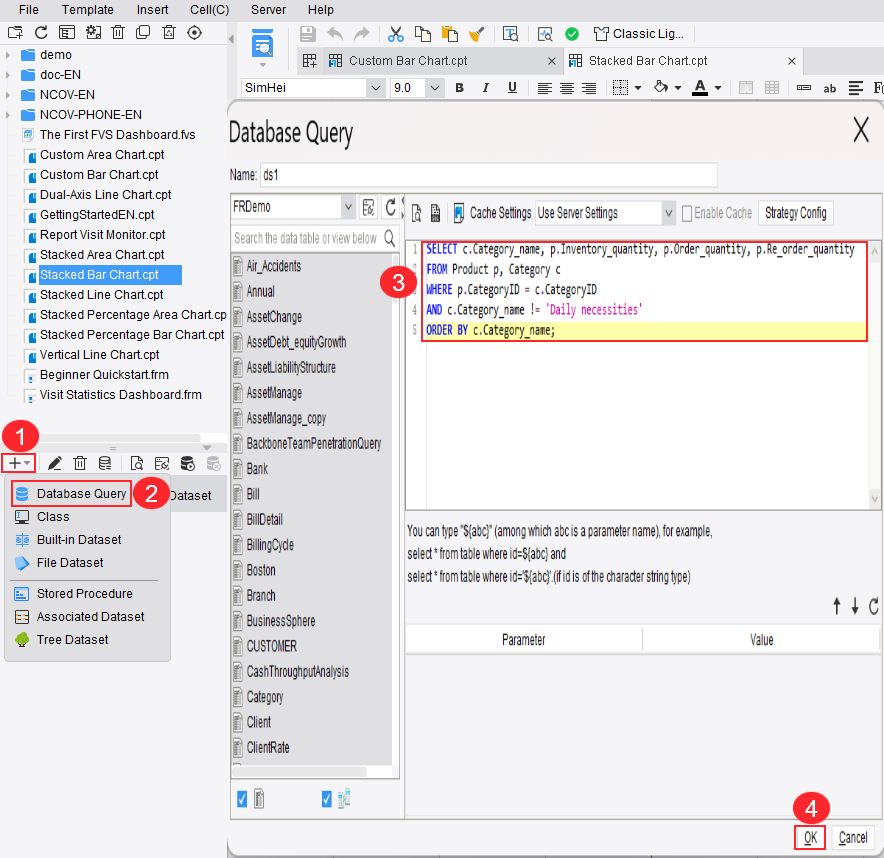Click the add worksheet grid icon
The image size is (884, 858).
[x=310, y=61]
